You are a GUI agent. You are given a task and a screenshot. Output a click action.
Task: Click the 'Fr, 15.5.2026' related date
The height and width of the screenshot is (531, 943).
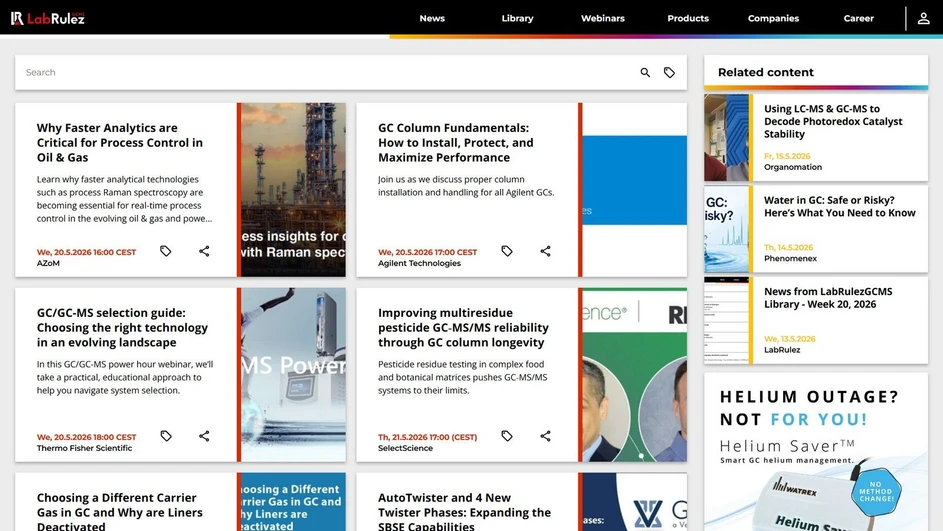pyautogui.click(x=787, y=156)
